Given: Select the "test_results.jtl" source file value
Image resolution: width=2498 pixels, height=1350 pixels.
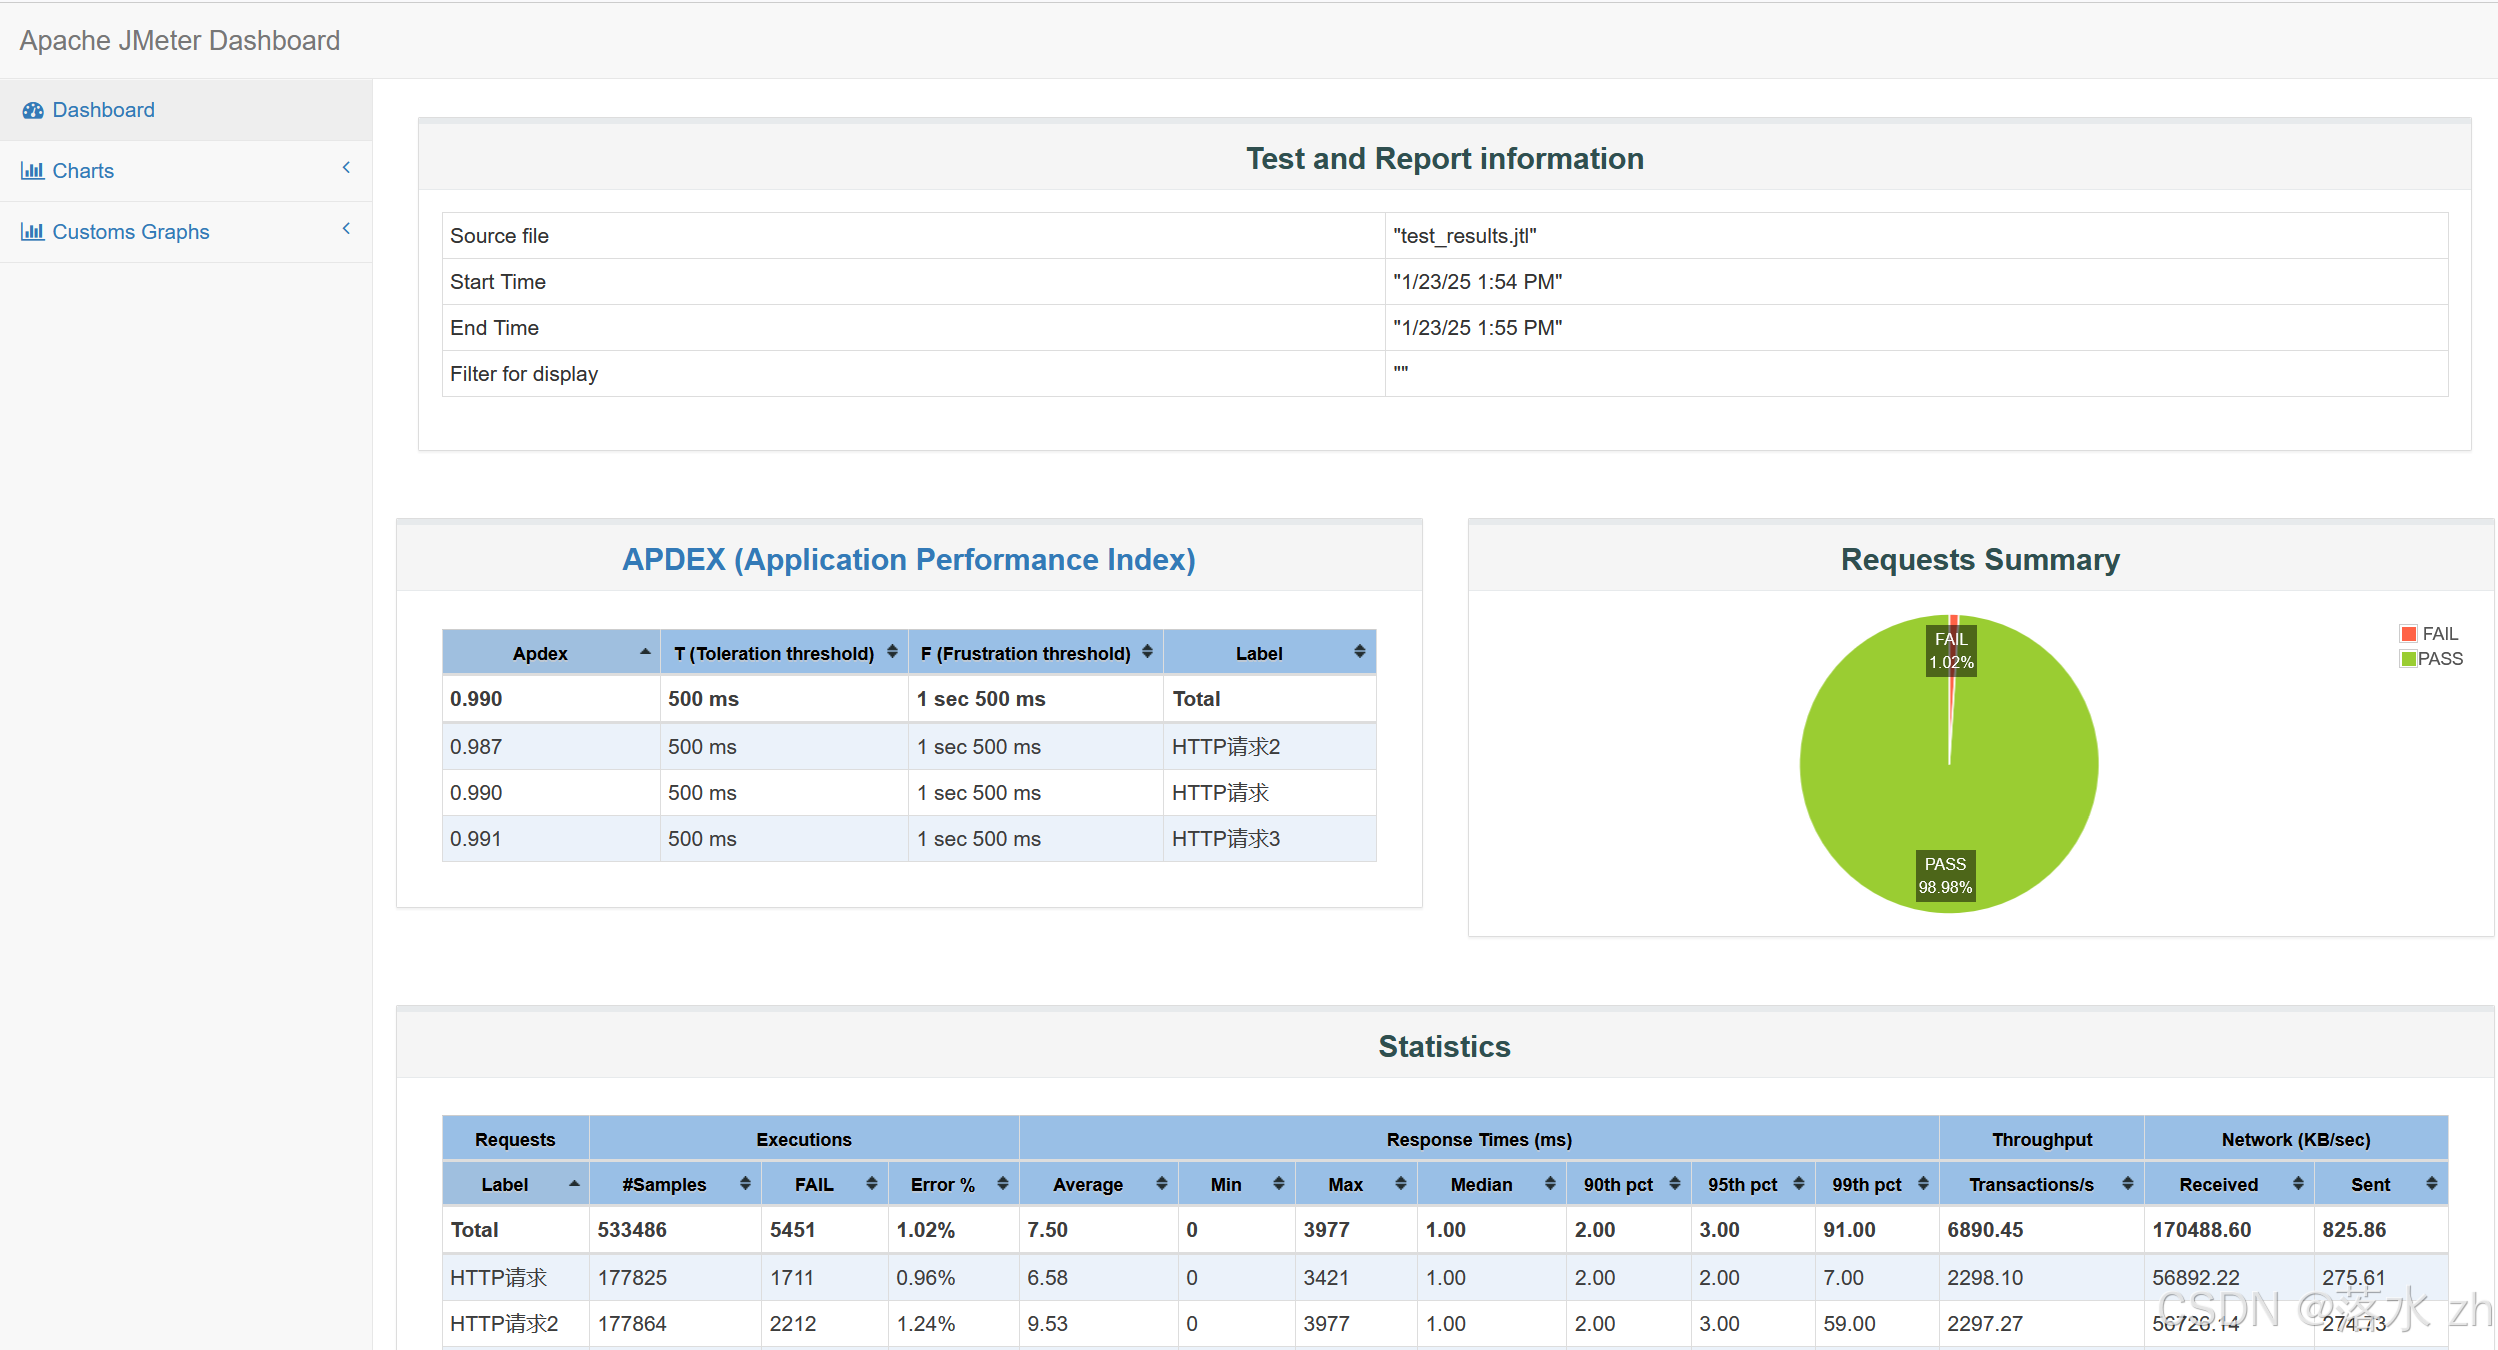Looking at the screenshot, I should [x=1464, y=236].
